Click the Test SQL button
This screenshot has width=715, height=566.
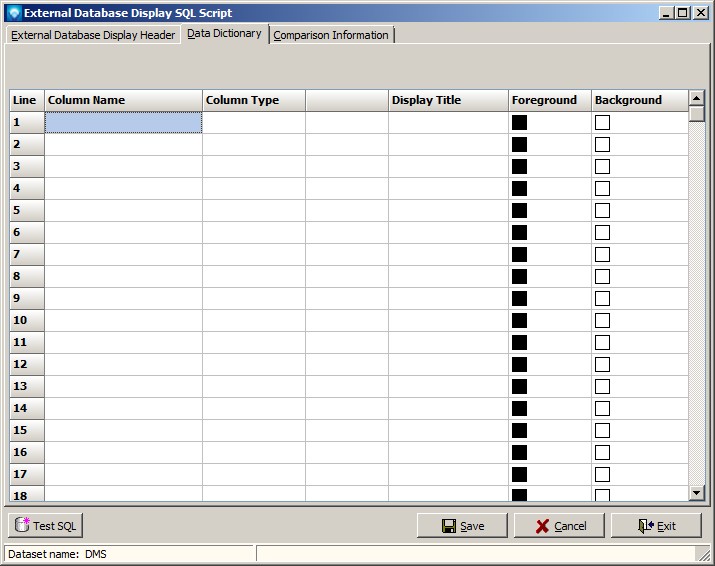point(46,526)
